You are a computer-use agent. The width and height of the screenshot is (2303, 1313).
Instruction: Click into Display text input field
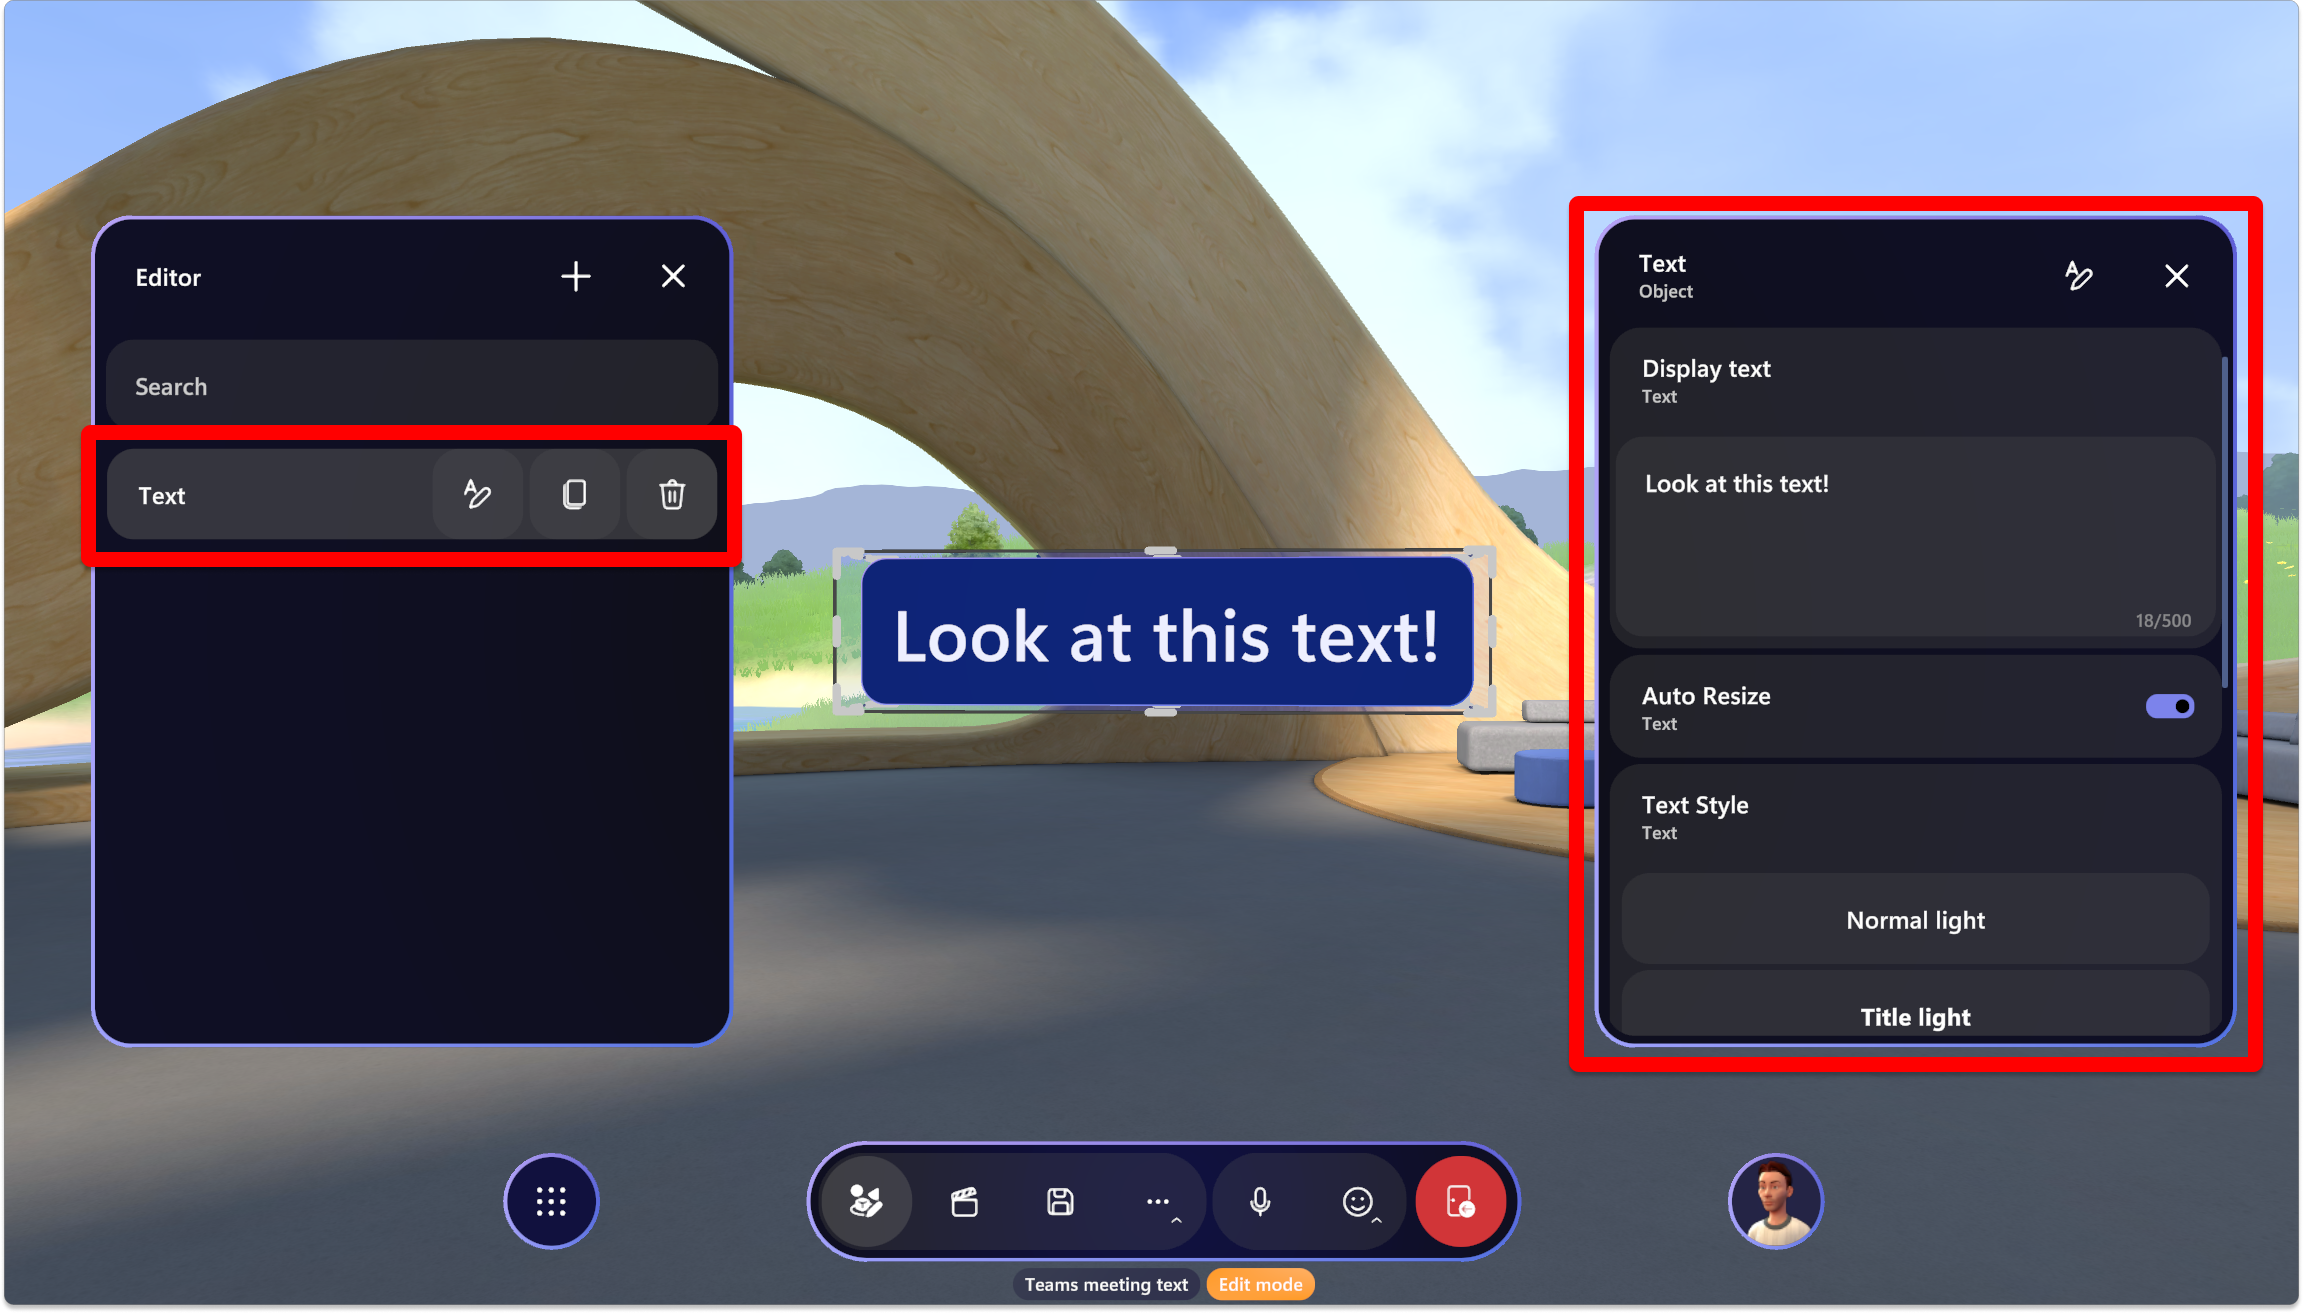pos(1914,538)
